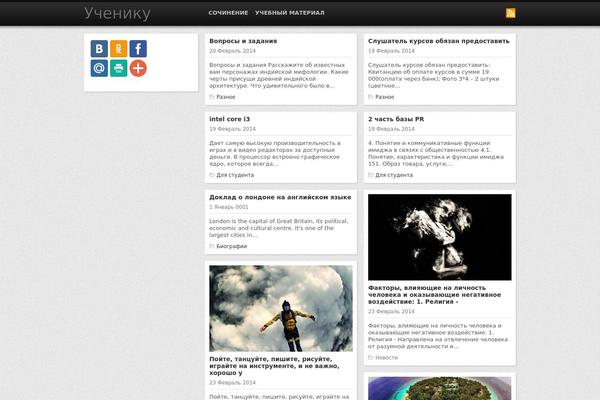
Task: Open the СОЧИНЕНИЕ menu item
Action: coord(228,13)
